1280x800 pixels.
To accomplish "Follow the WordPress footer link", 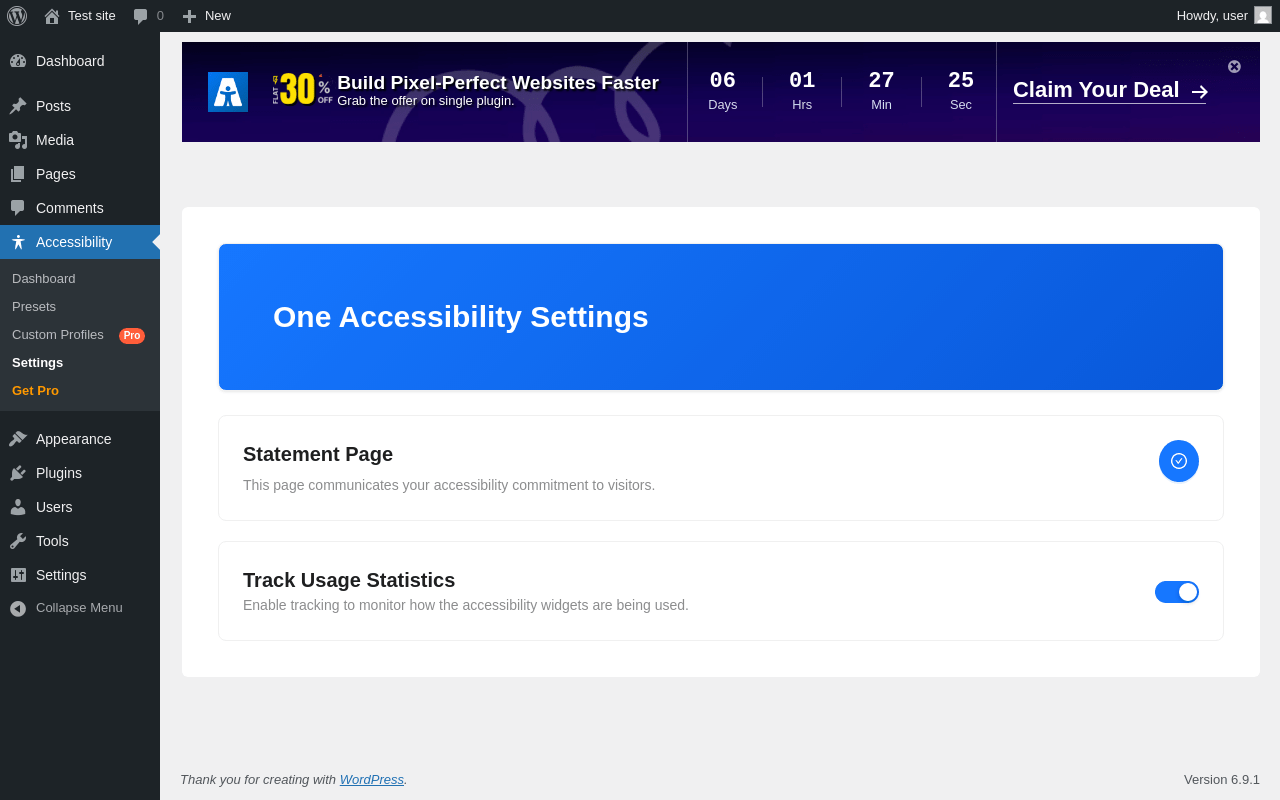I will click(x=372, y=779).
